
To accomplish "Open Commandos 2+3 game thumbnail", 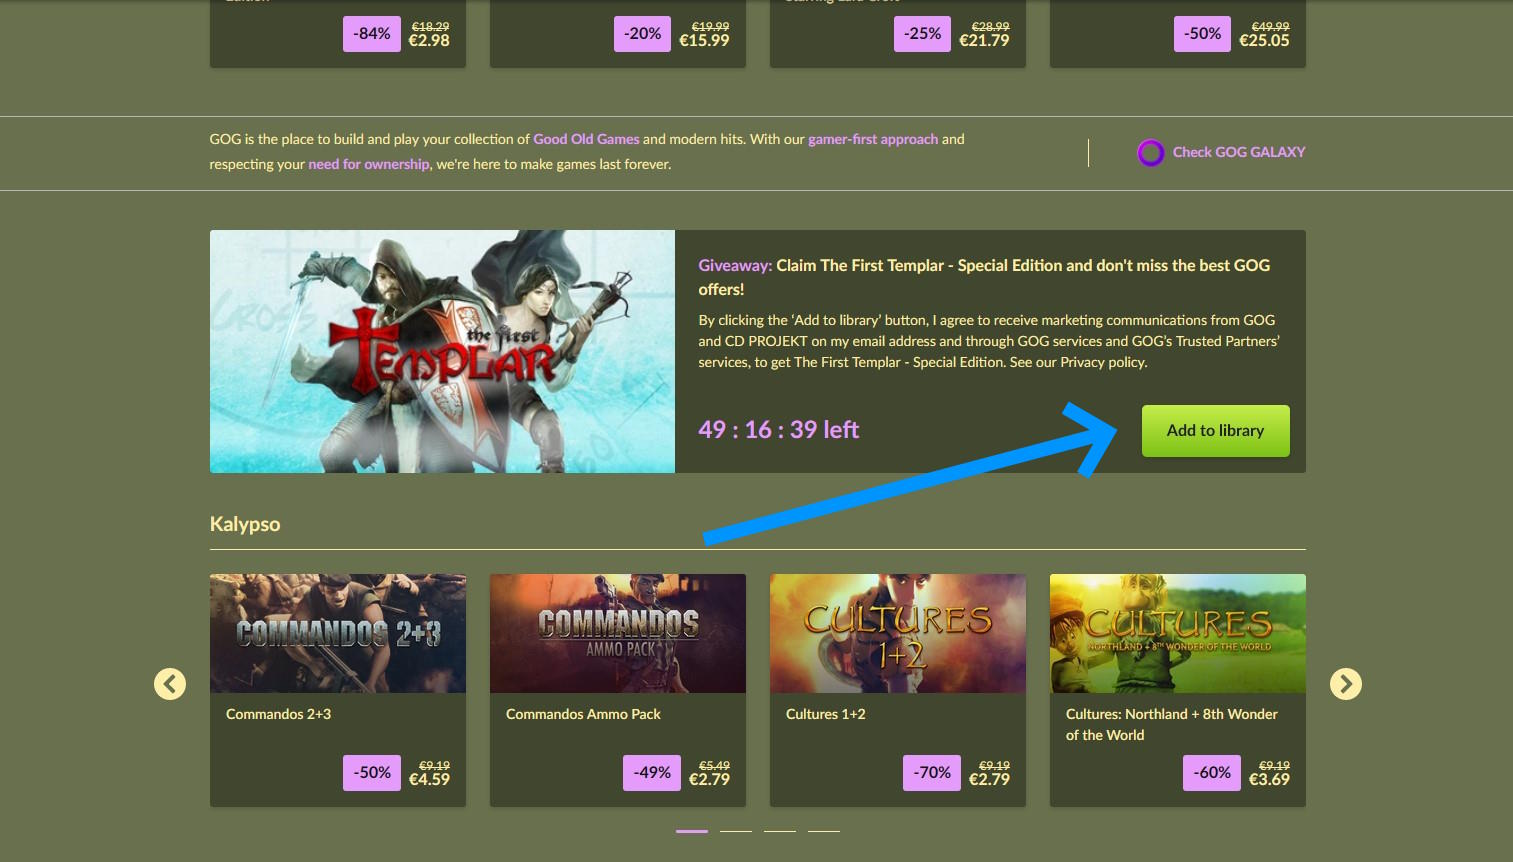I will pyautogui.click(x=338, y=633).
